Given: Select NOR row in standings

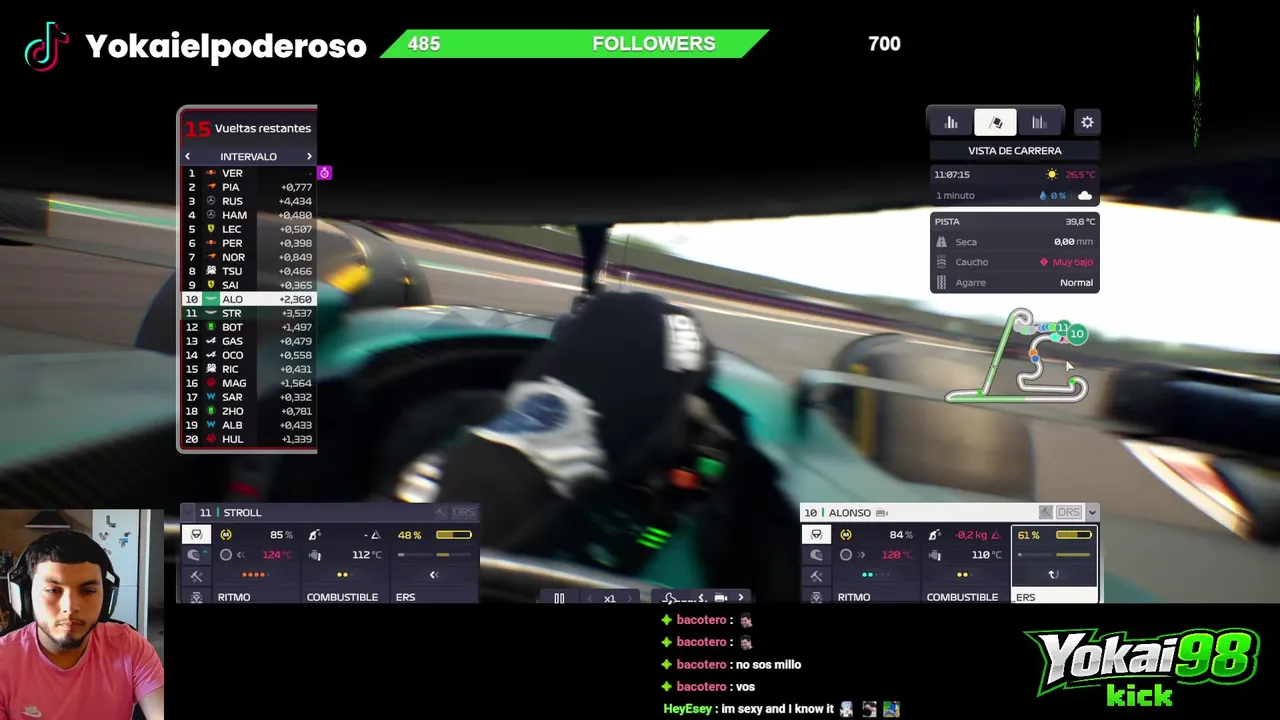Looking at the screenshot, I should click(x=247, y=257).
